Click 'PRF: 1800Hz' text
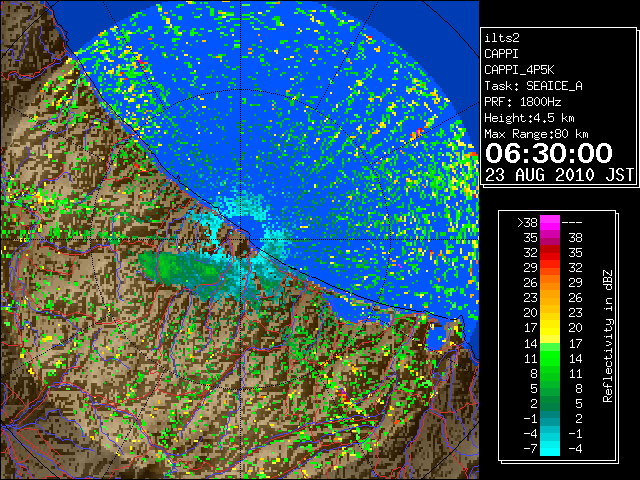Viewport: 640px width, 480px height. (x=522, y=102)
